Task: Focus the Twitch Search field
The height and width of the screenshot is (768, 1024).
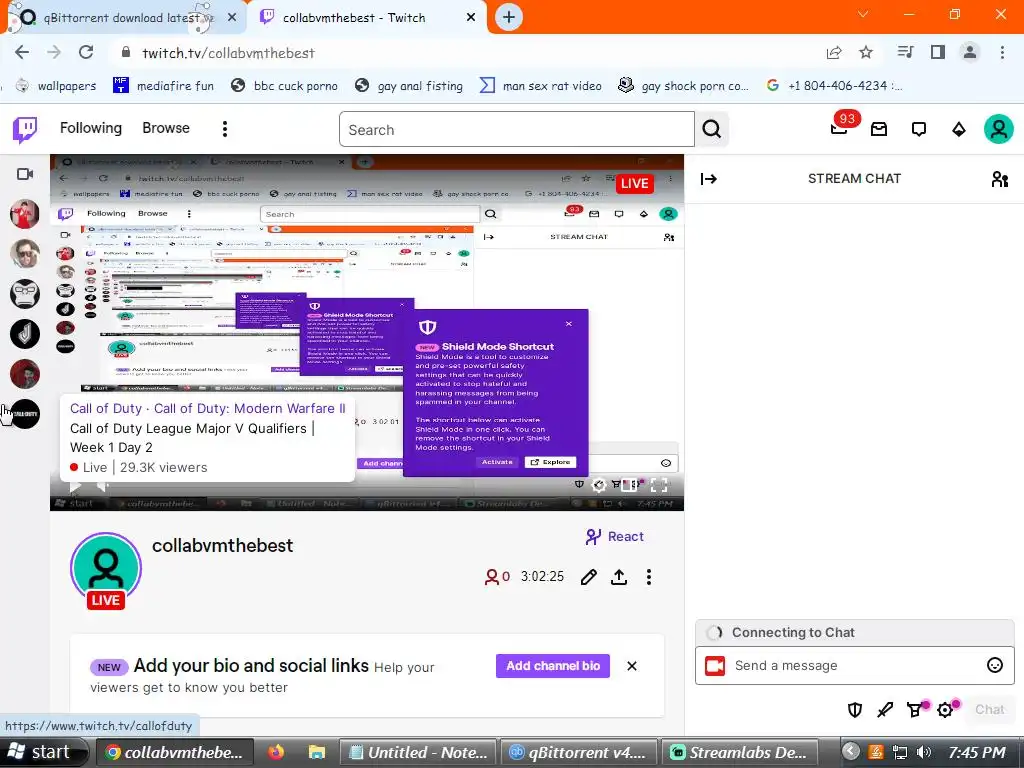Action: (517, 129)
